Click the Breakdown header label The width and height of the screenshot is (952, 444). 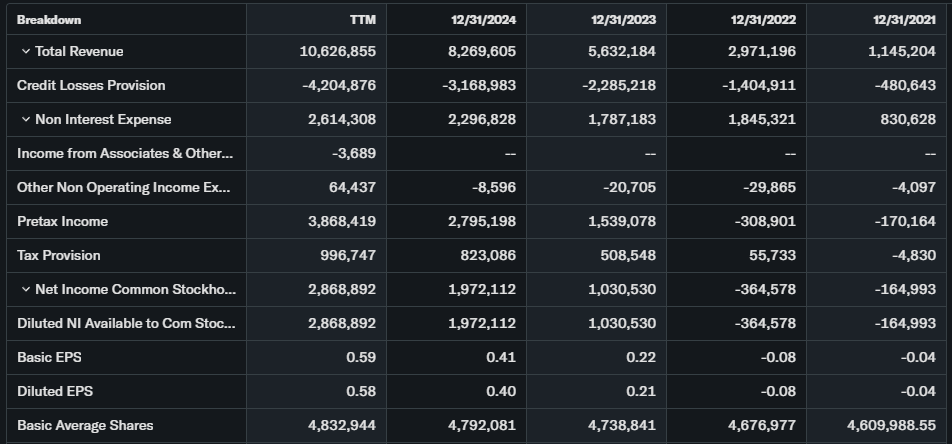pos(49,19)
